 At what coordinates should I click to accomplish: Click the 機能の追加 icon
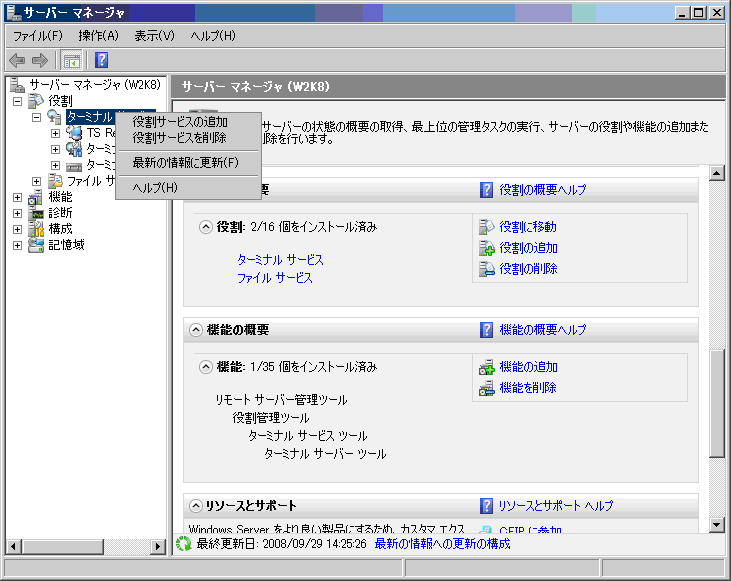486,367
